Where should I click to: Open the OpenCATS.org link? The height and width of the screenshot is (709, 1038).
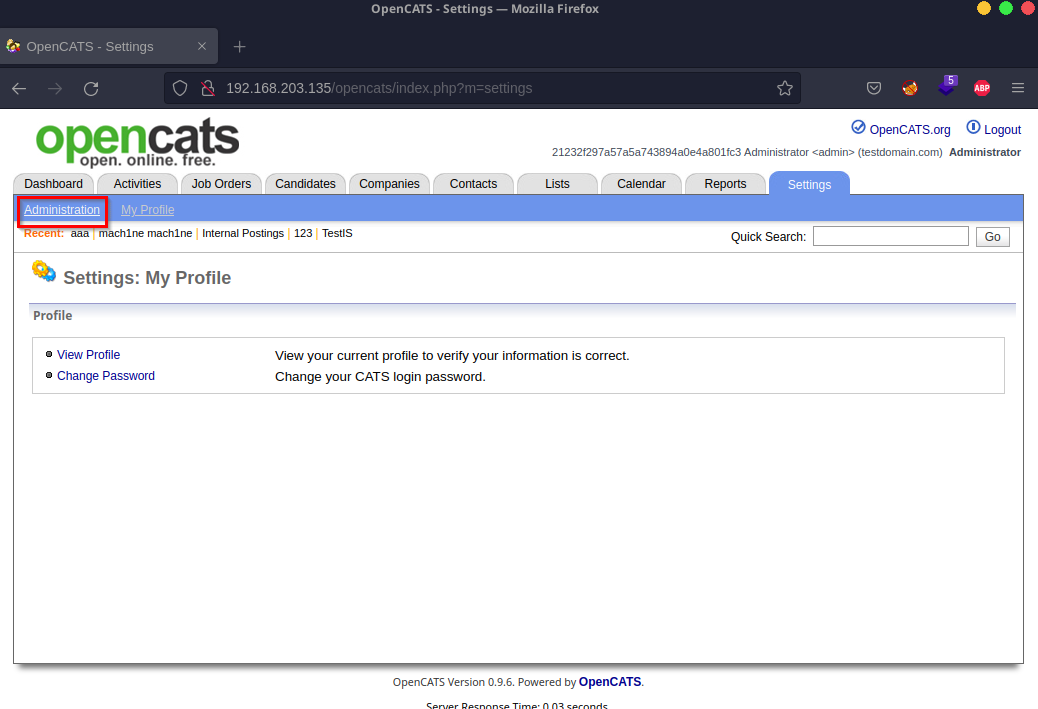click(x=910, y=130)
